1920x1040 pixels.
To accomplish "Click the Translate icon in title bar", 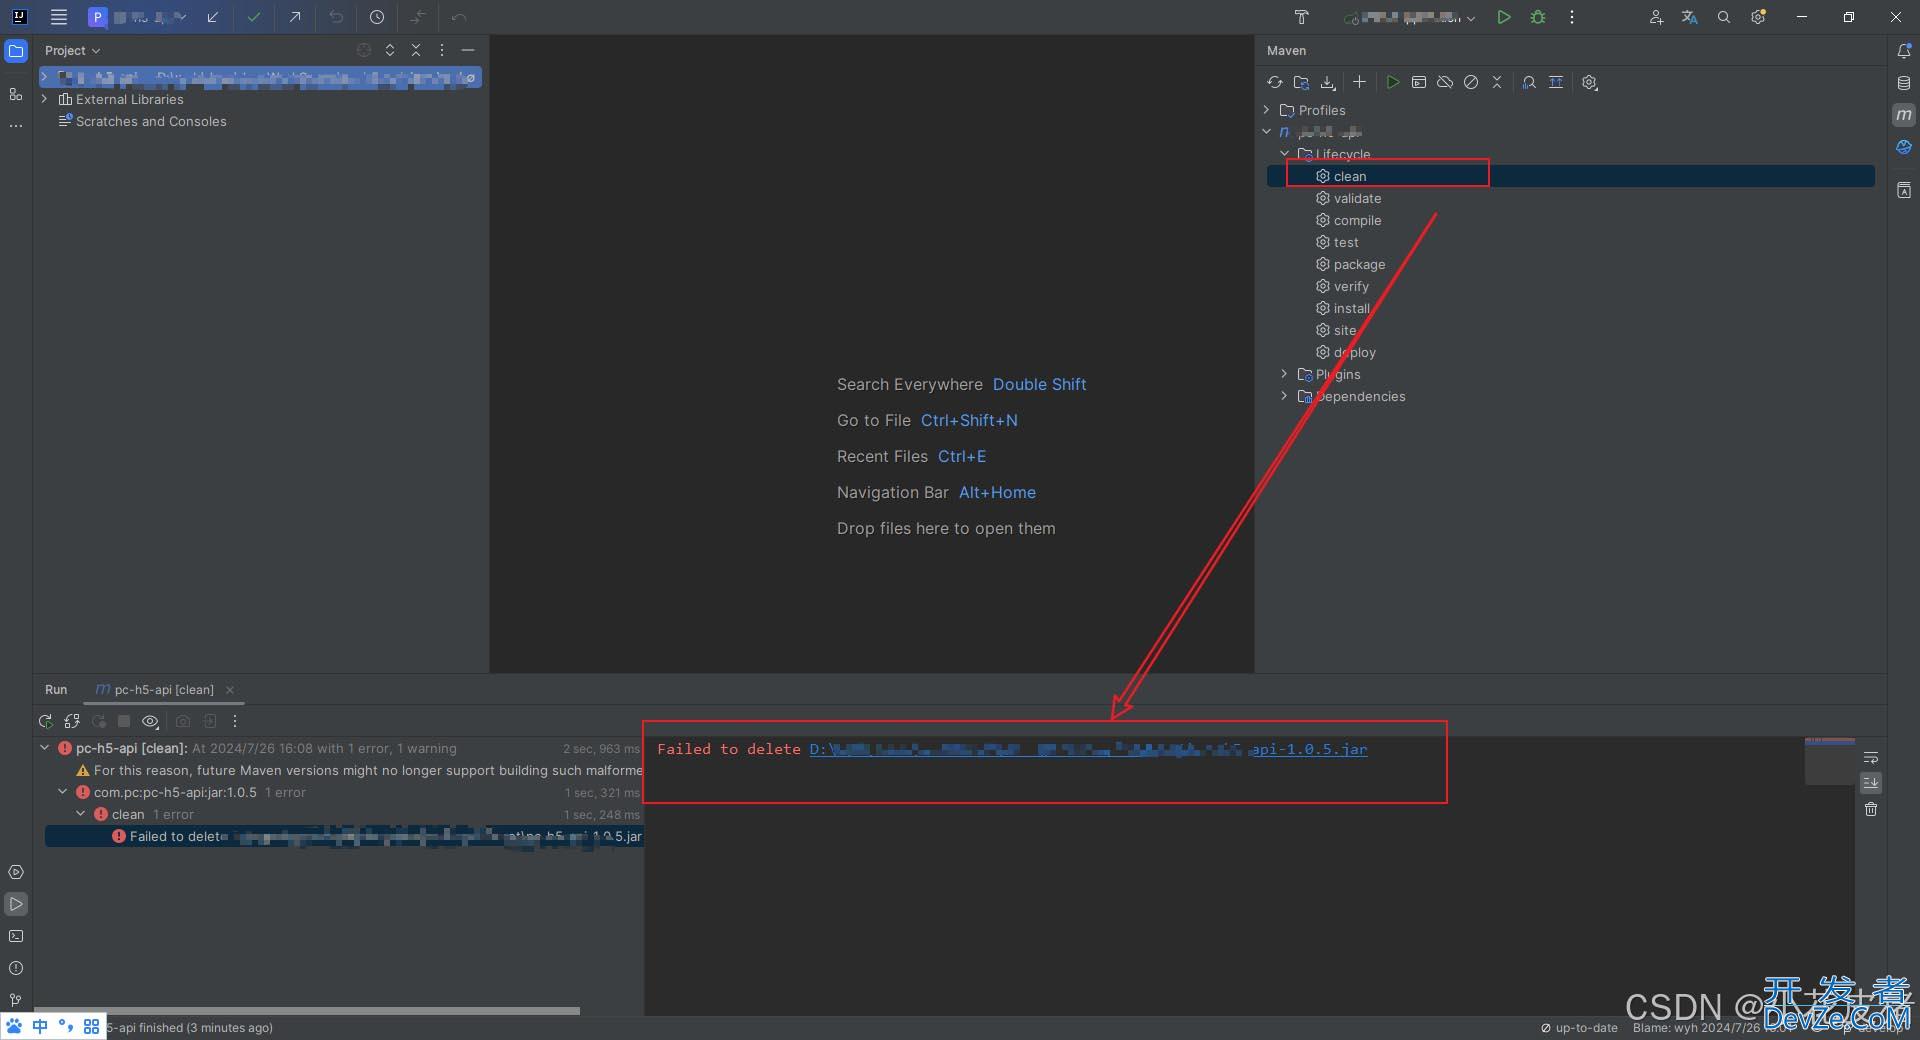I will [x=1690, y=17].
